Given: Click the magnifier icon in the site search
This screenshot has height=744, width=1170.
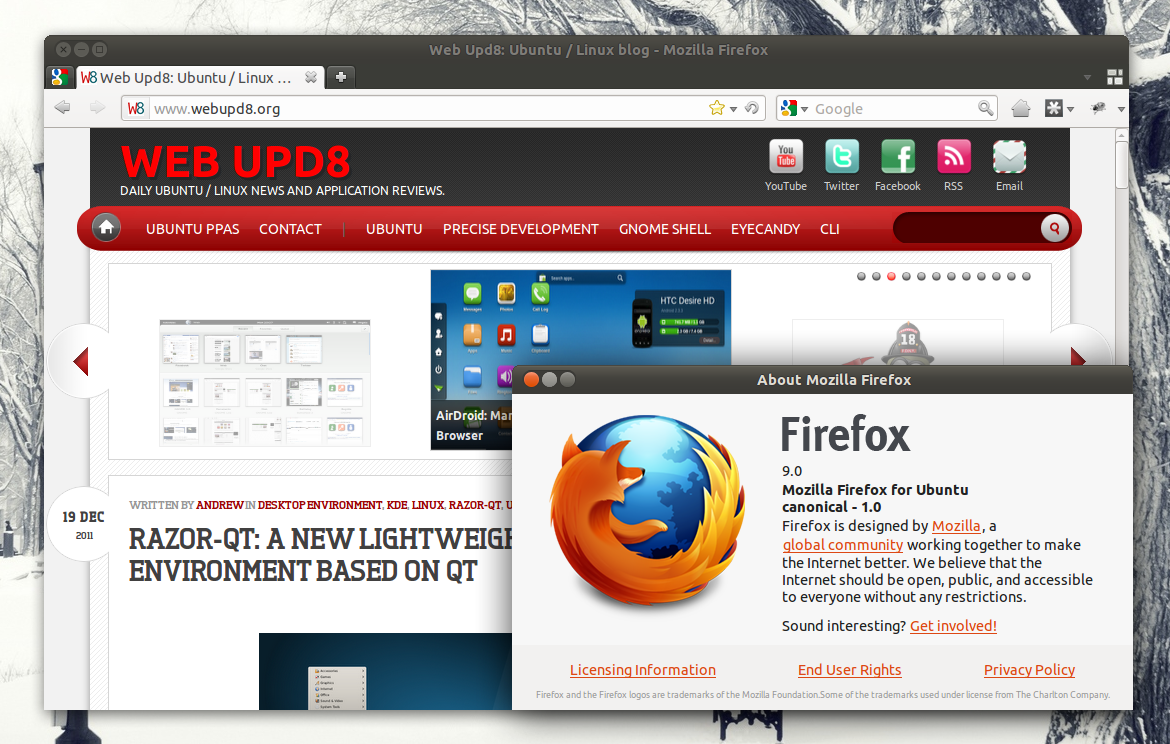Looking at the screenshot, I should (x=1054, y=229).
